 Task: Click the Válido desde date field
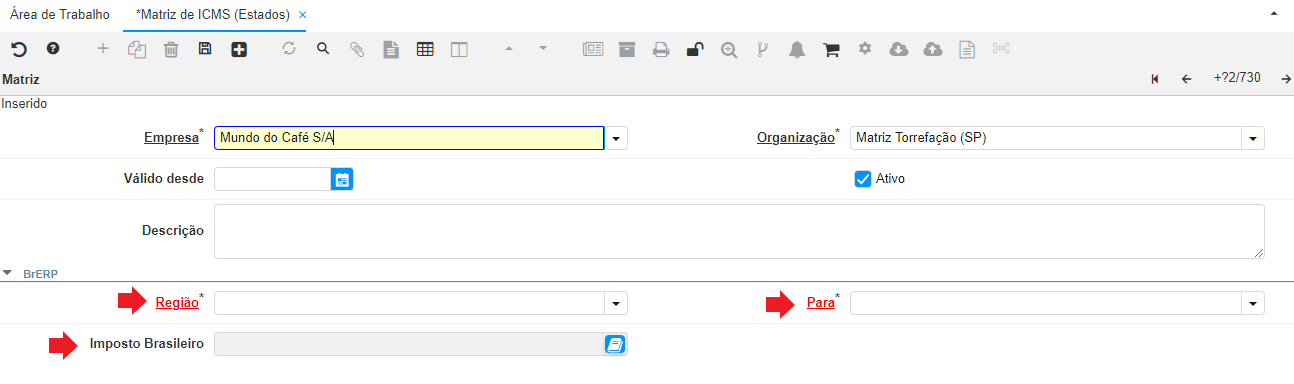tap(273, 179)
